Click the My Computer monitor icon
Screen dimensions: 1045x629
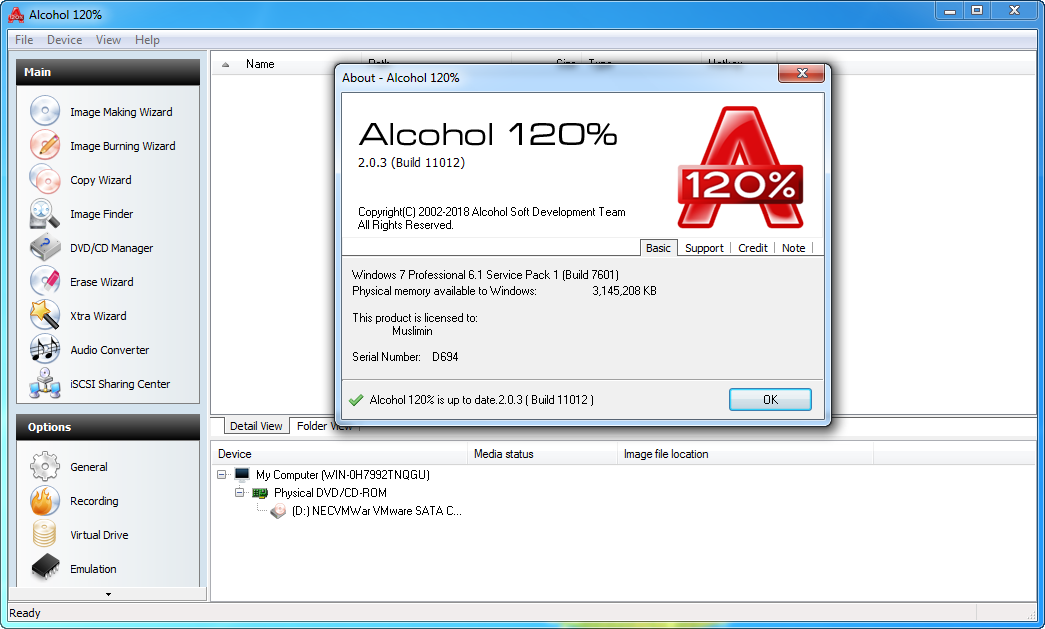click(x=242, y=474)
